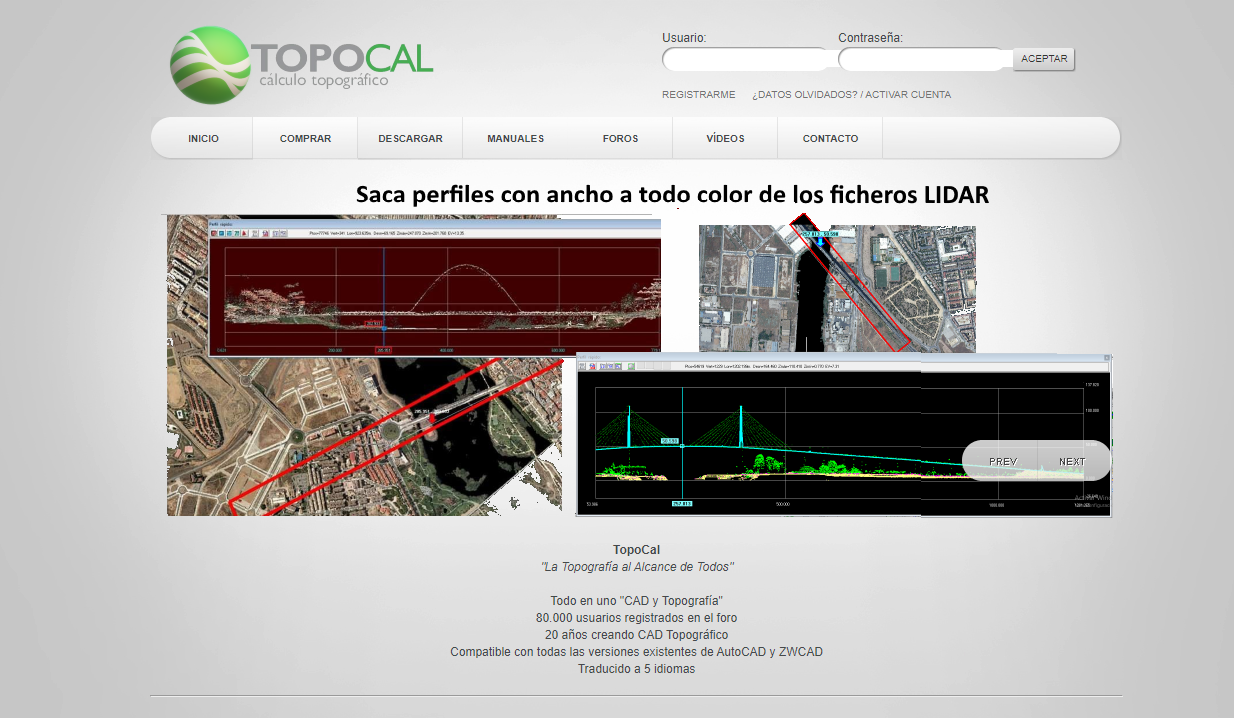Viewport: 1234px width, 718px height.
Task: Click the blue screen icon in the profile toolbar
Action: [x=222, y=233]
